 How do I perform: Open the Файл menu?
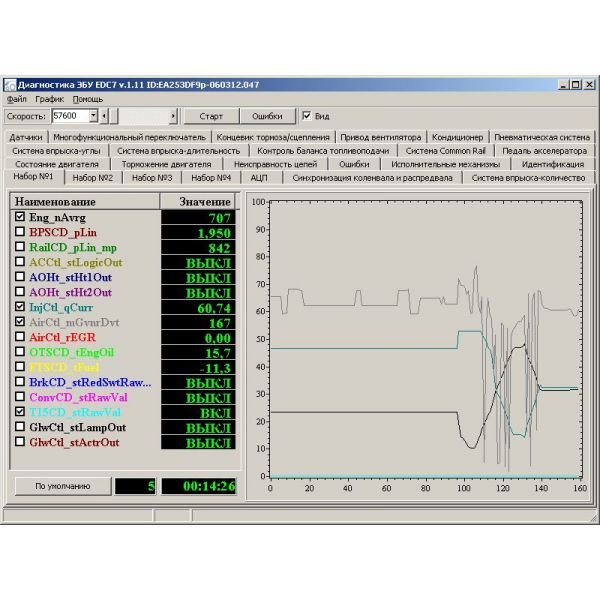[x=17, y=99]
